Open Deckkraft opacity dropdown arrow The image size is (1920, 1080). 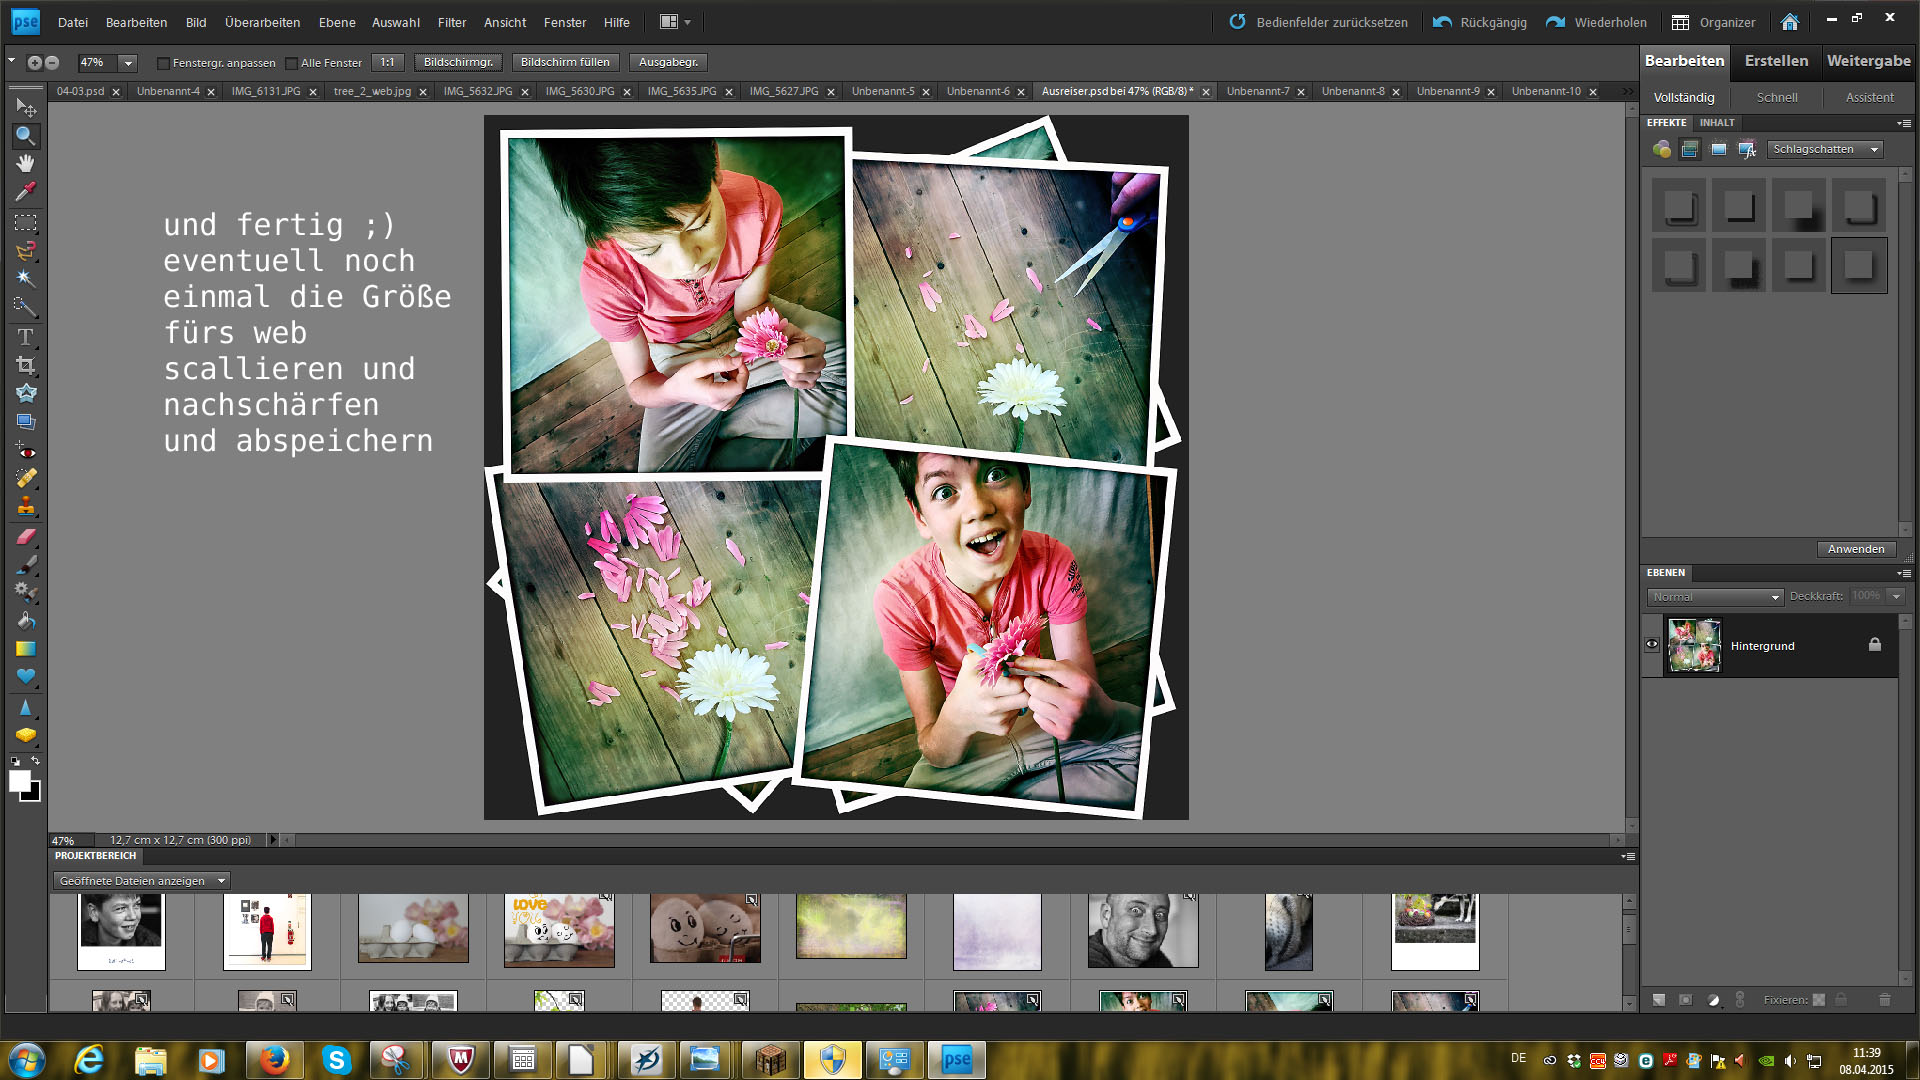1896,596
